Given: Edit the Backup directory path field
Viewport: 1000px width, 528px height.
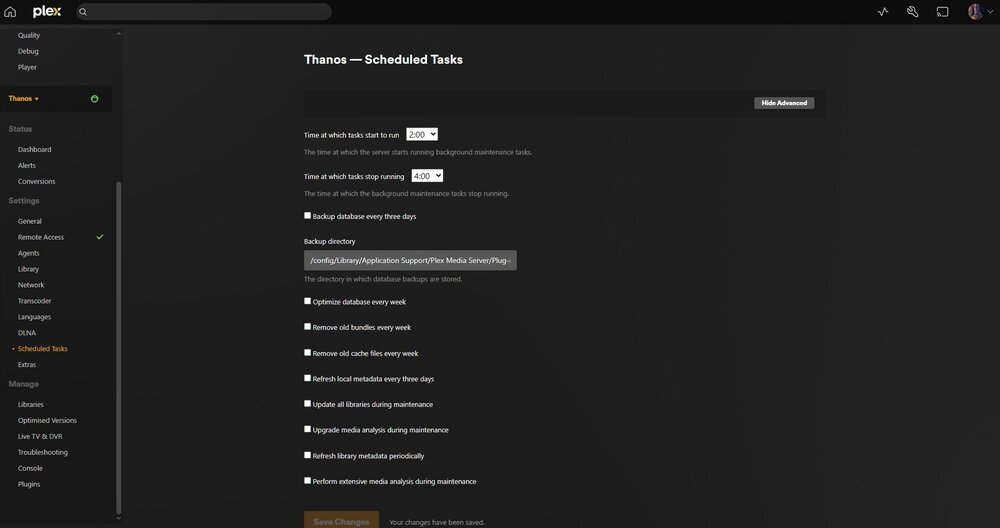Looking at the screenshot, I should 410,260.
